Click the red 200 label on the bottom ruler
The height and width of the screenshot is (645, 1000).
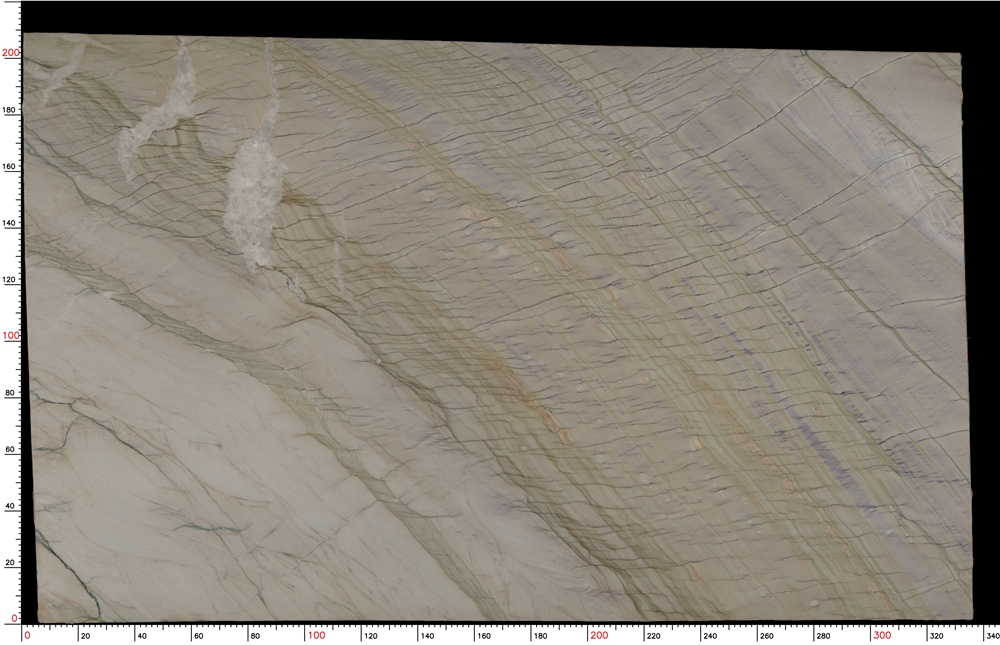[599, 635]
